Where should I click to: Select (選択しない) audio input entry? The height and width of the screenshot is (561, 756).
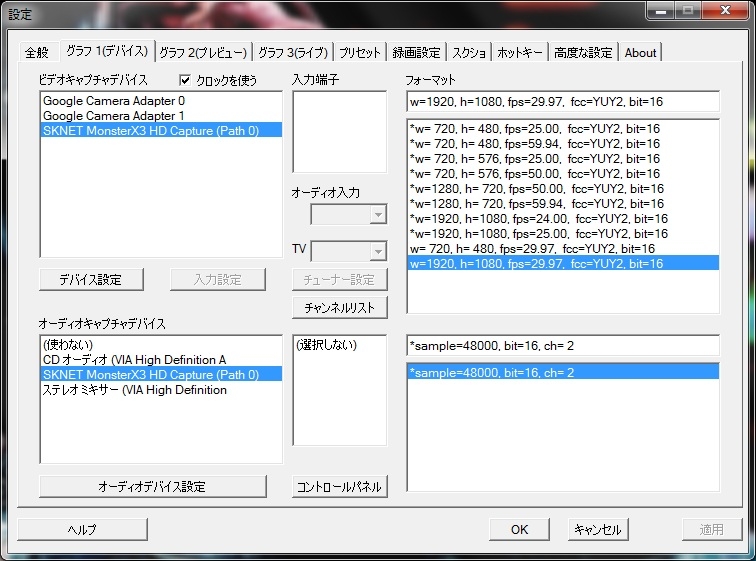pos(339,345)
